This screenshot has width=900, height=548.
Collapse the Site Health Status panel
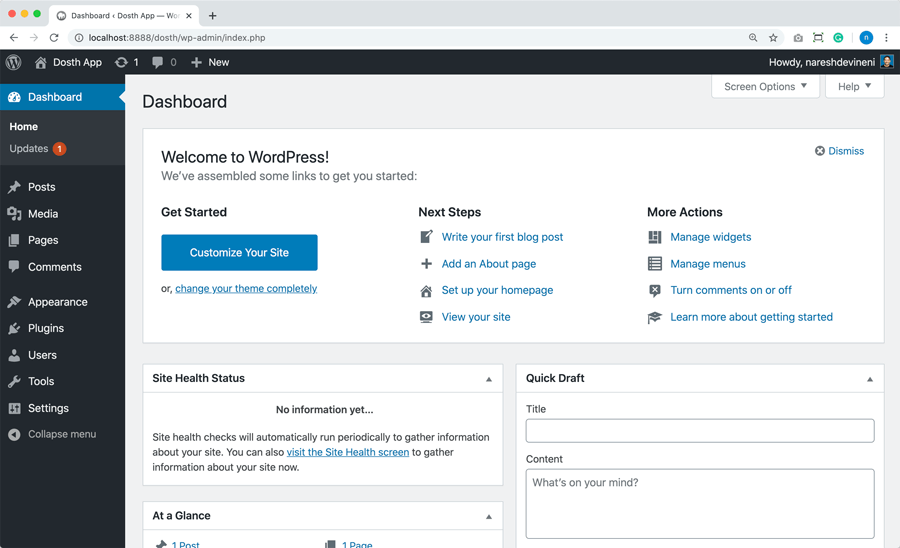click(x=489, y=379)
